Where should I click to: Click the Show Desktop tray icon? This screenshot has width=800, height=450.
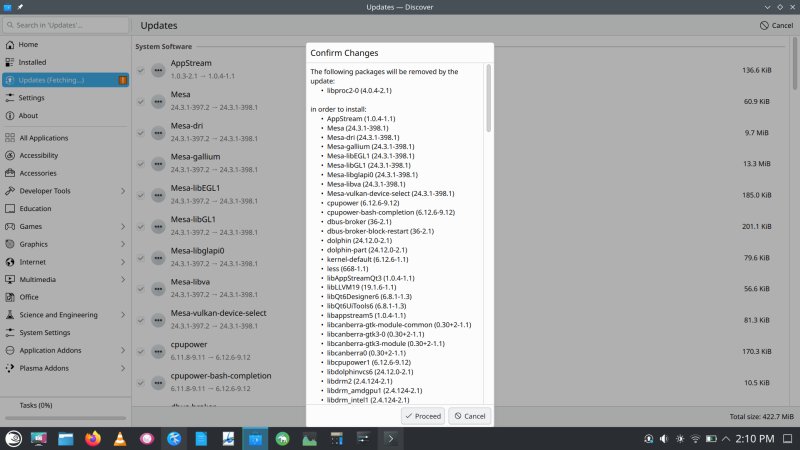point(787,439)
